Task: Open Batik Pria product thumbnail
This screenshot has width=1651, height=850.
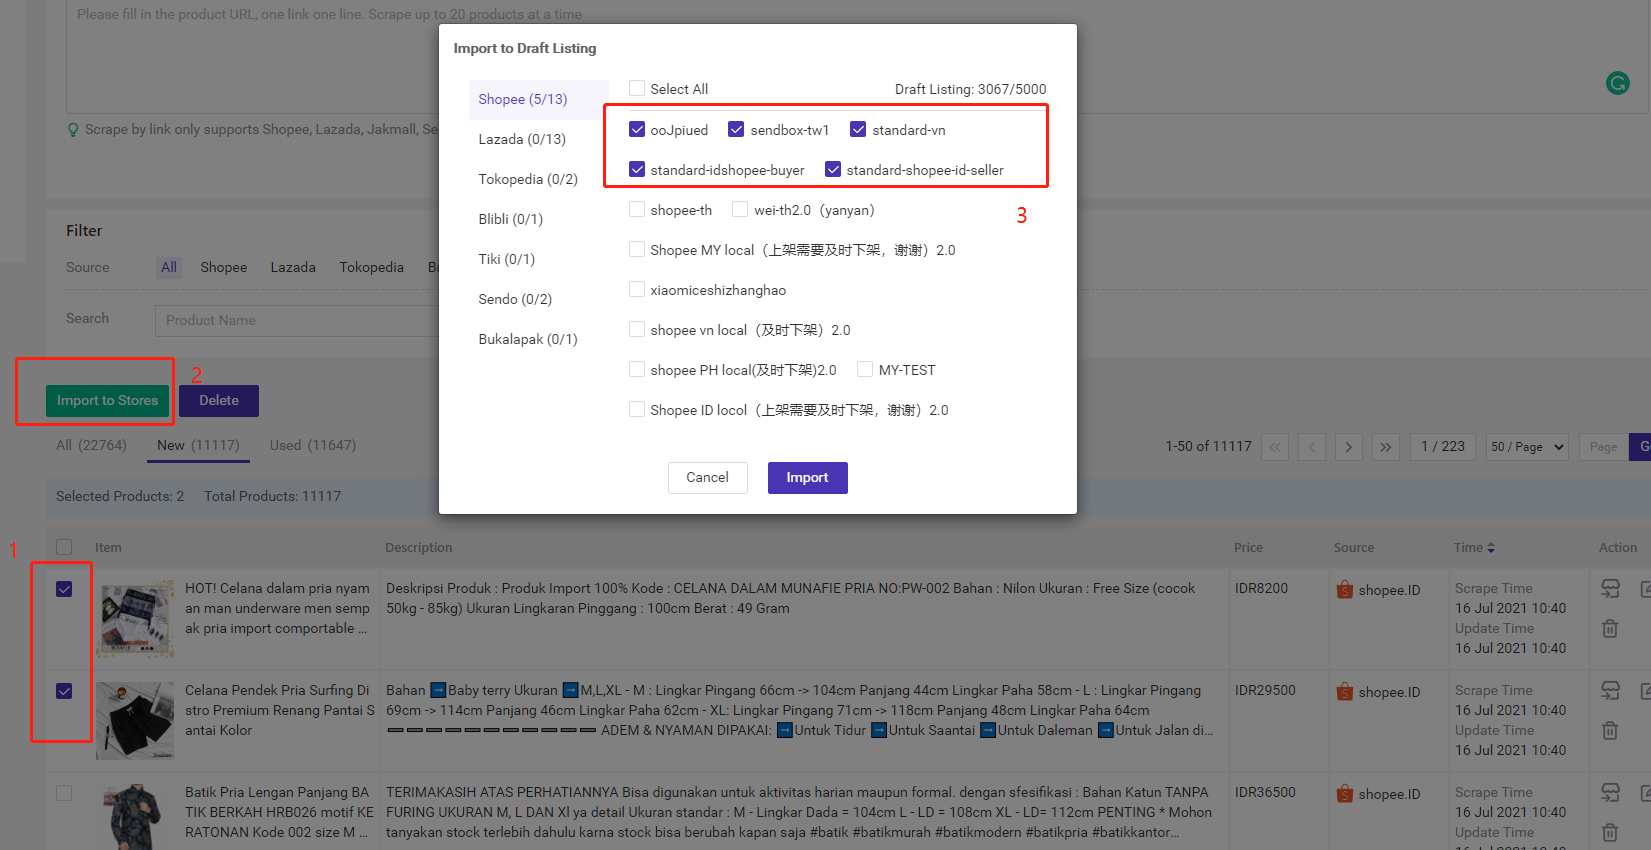Action: coord(135,818)
